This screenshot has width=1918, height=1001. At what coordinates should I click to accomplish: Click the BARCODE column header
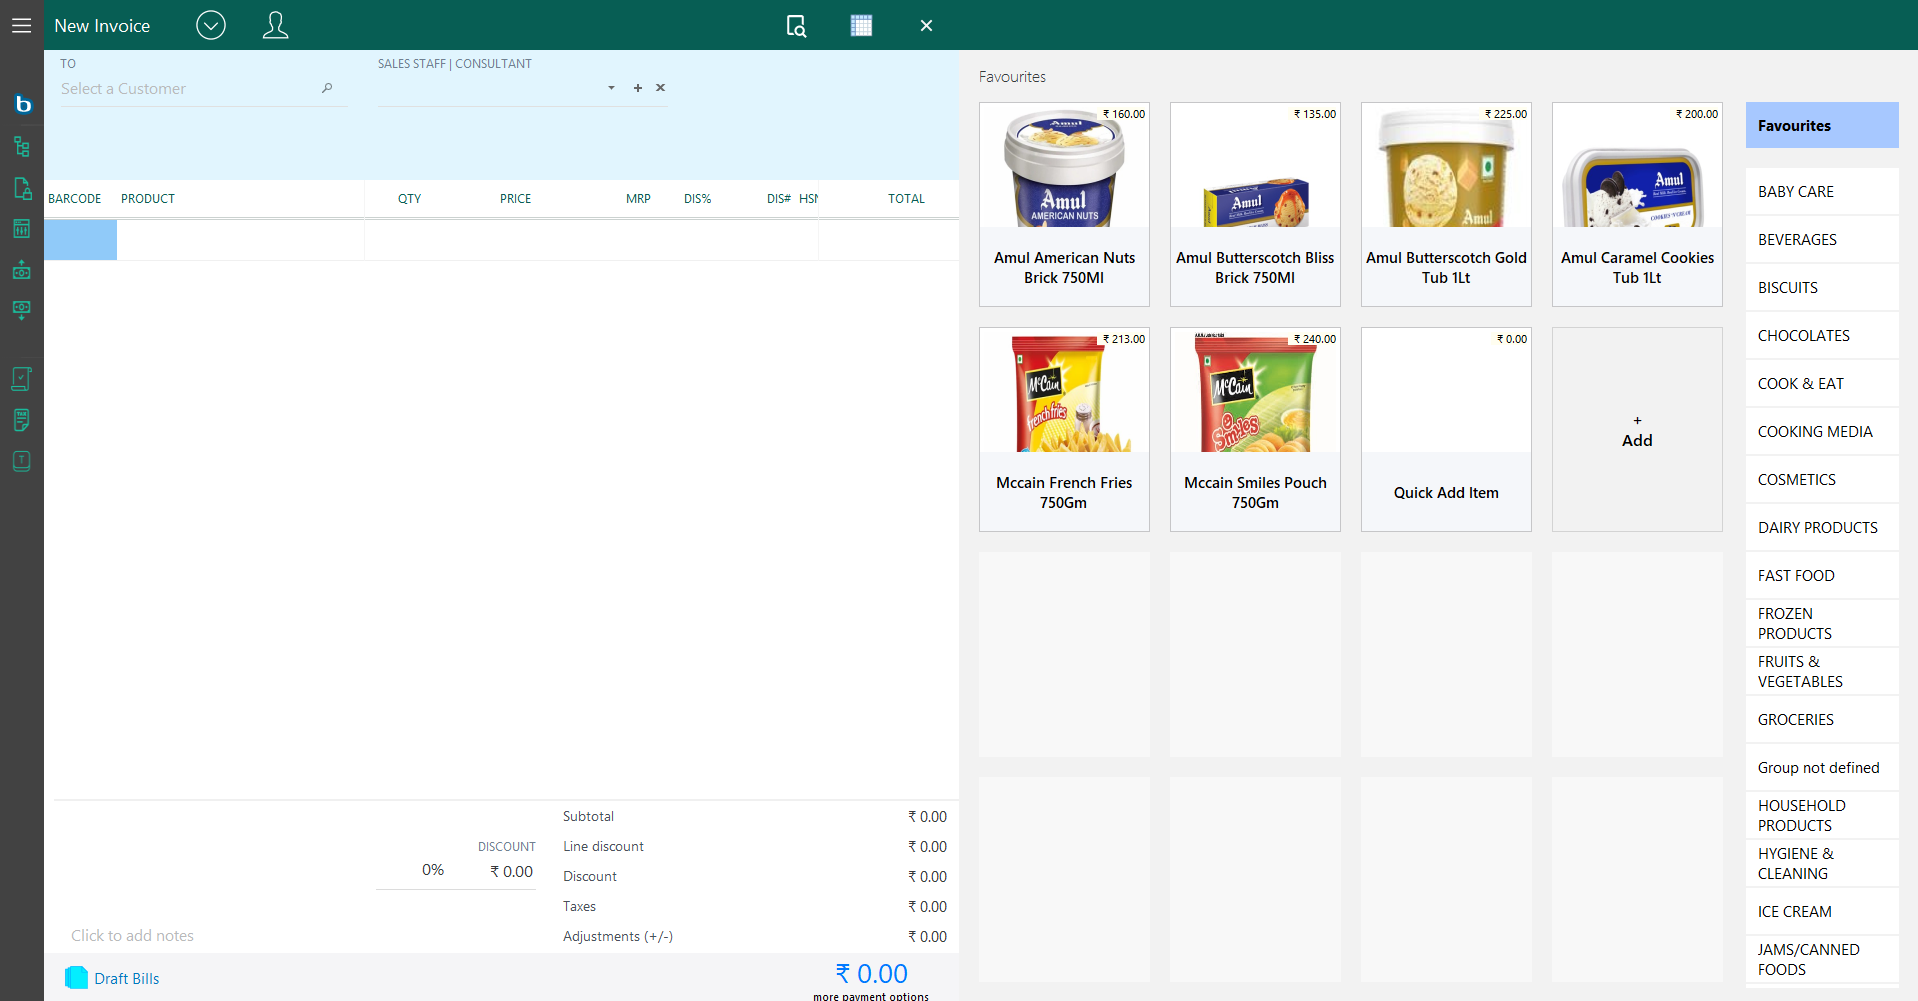pos(75,199)
